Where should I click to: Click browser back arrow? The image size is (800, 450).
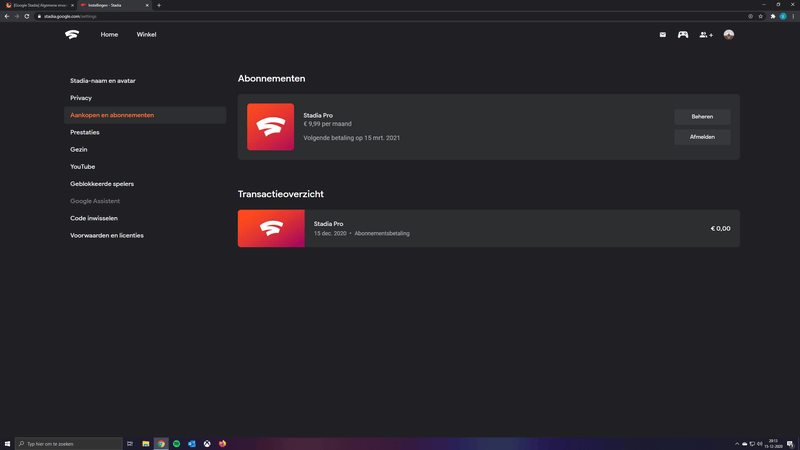[7, 16]
